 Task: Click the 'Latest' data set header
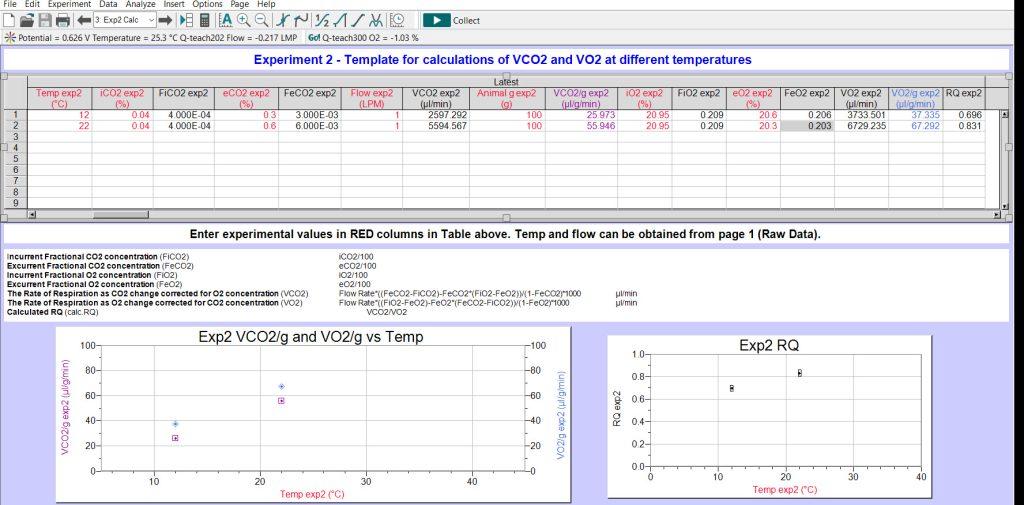coord(506,82)
